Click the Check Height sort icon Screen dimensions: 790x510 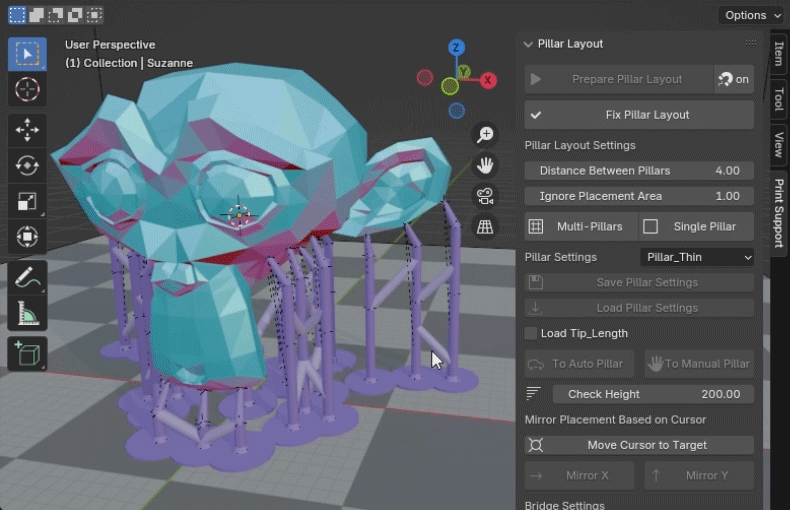tap(534, 394)
